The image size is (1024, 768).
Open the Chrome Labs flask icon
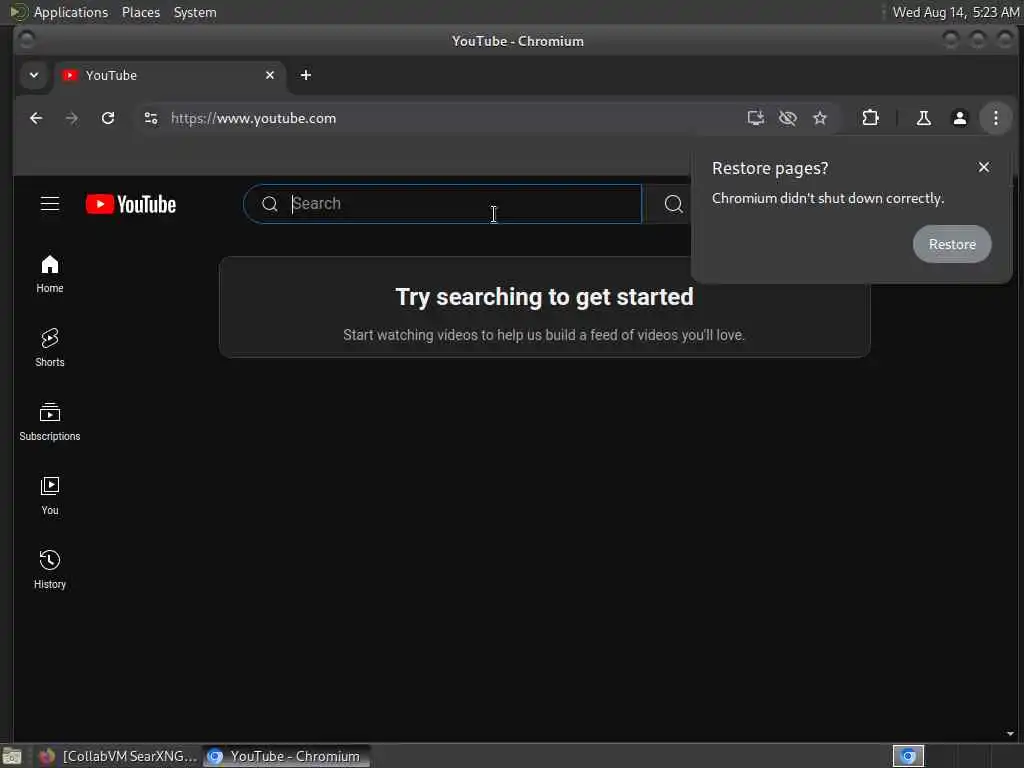tap(923, 118)
